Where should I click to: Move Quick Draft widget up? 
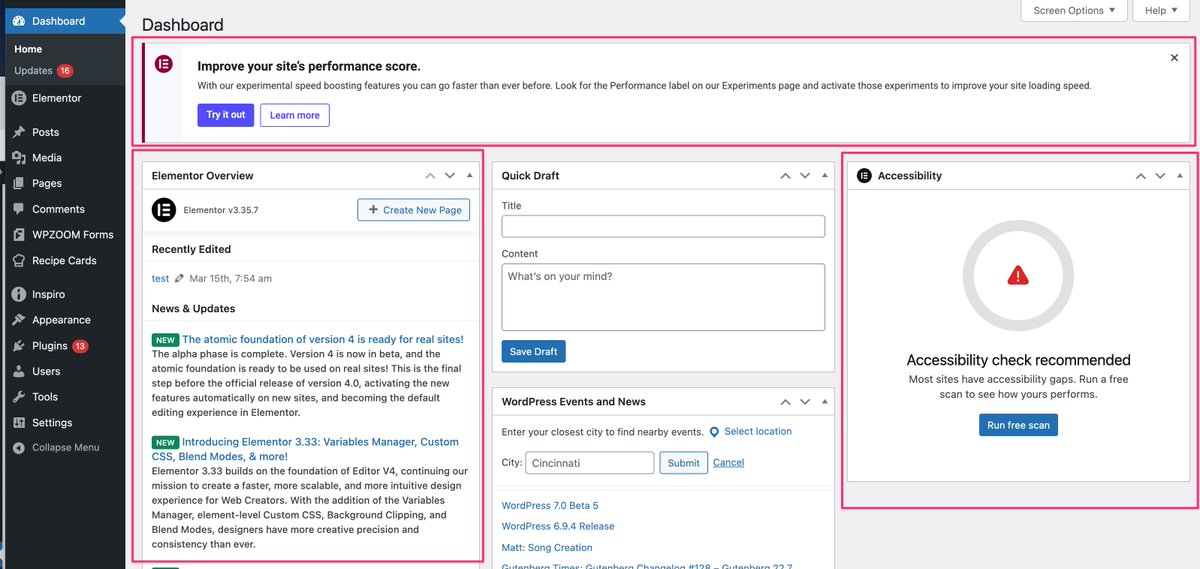786,176
